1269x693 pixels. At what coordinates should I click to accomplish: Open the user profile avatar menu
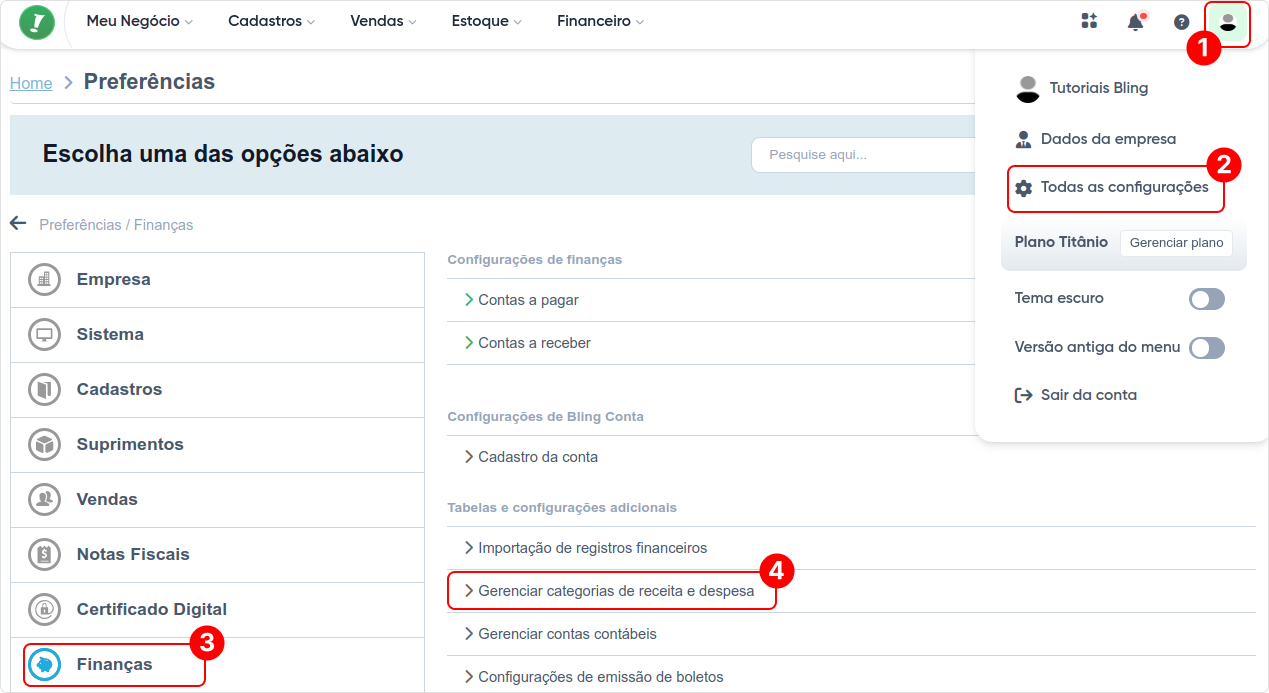point(1228,22)
